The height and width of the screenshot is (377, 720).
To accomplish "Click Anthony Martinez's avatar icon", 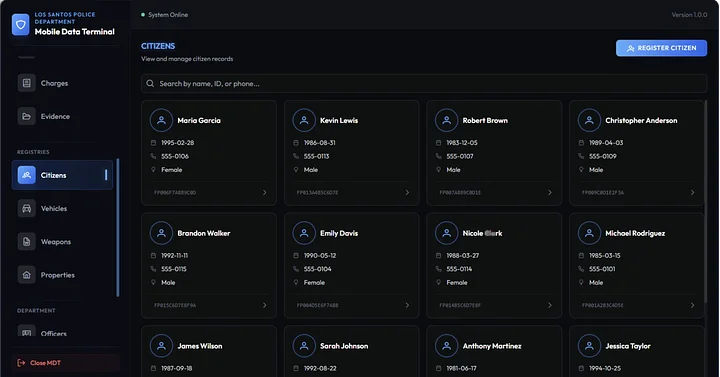I will (x=446, y=346).
